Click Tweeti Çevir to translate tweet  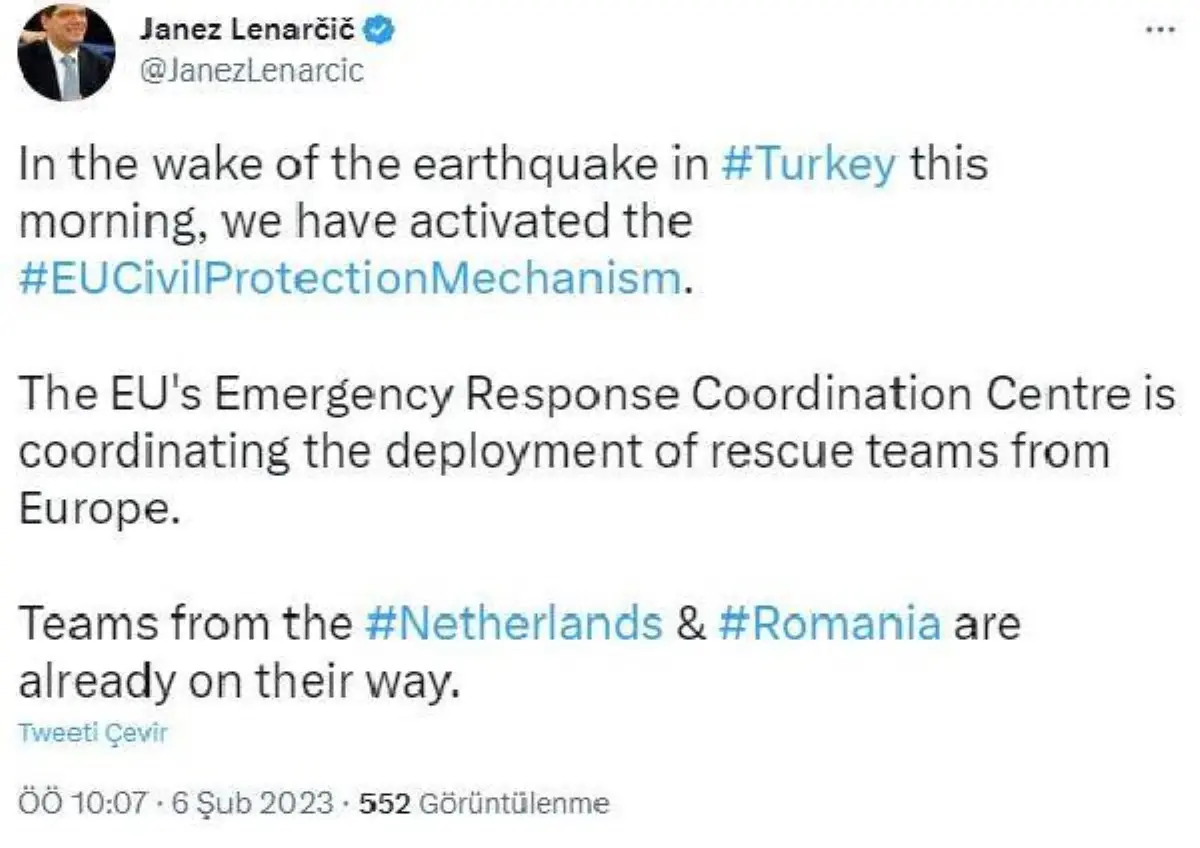pos(93,733)
